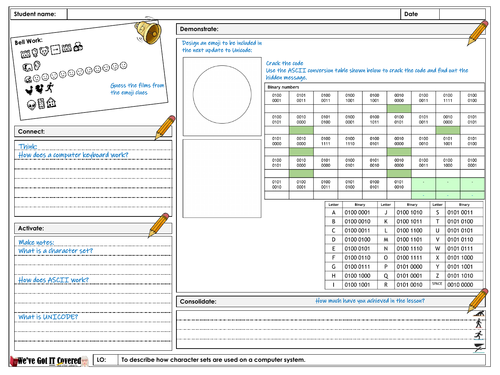The height and width of the screenshot is (375, 500).
Task: Click the 'Crack the code' heading
Action: 284,63
